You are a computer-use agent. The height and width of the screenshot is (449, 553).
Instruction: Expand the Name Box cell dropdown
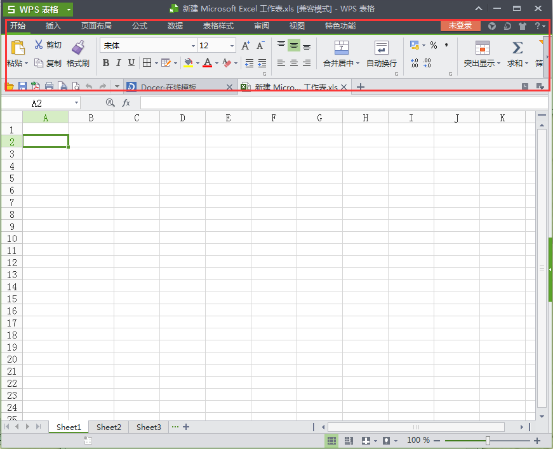pos(76,103)
